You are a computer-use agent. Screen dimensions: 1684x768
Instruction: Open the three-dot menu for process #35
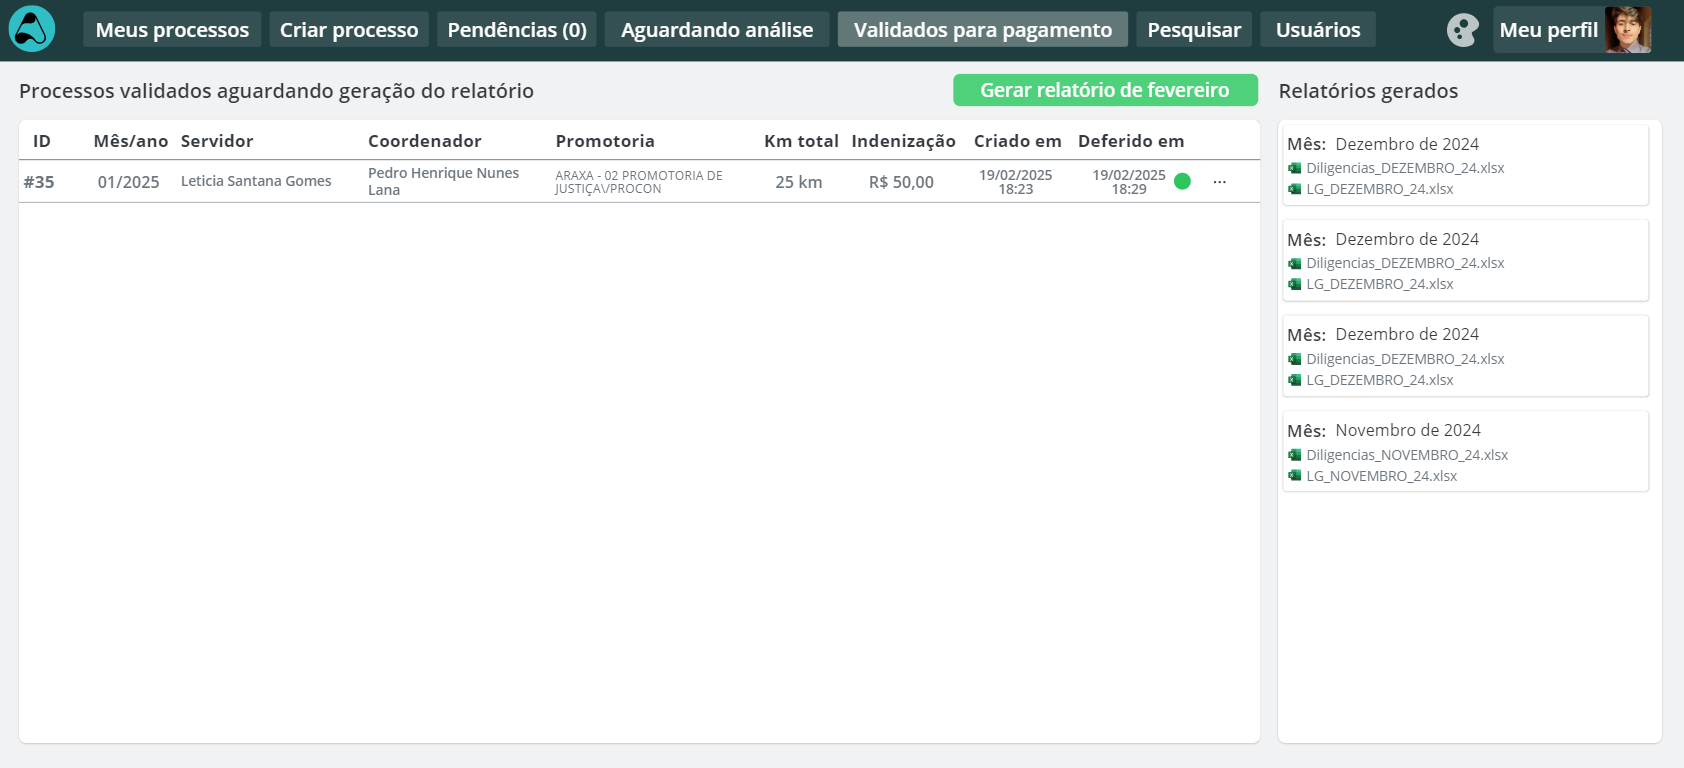tap(1219, 182)
